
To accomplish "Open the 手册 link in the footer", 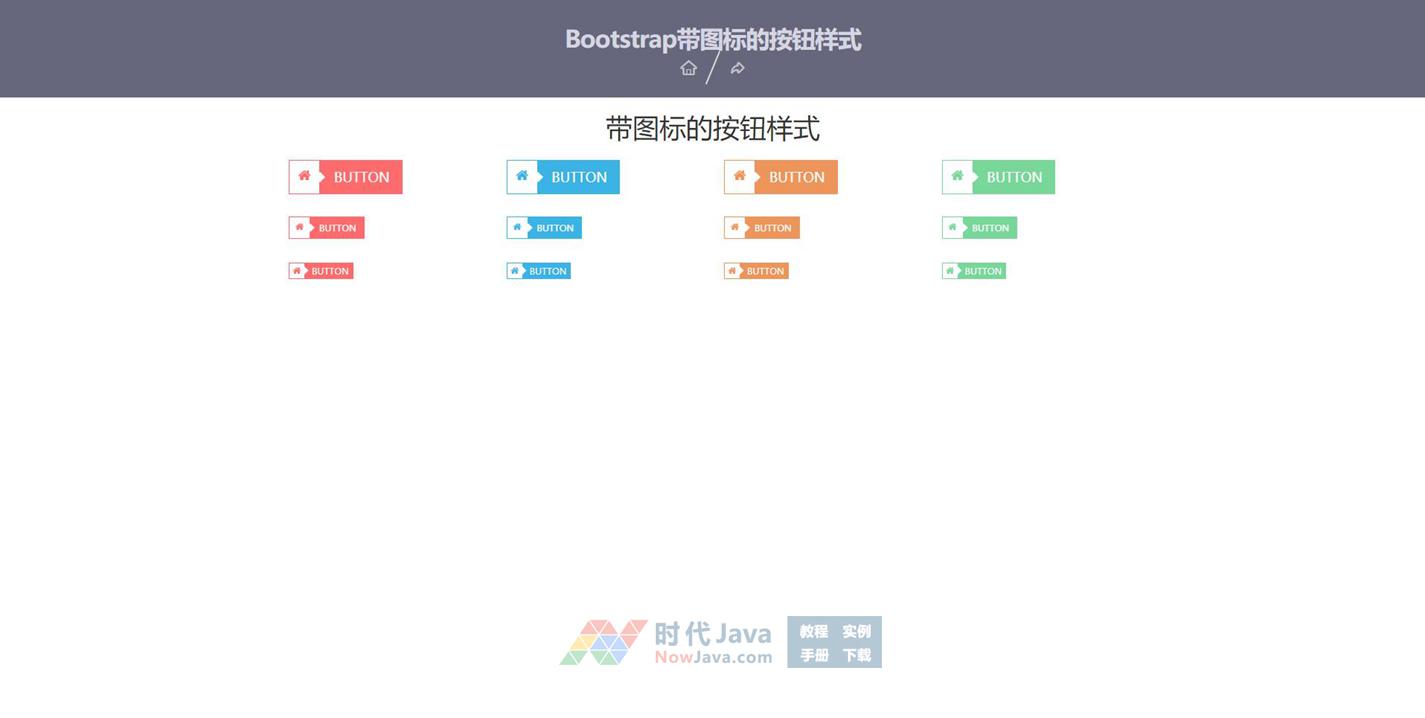I will (814, 655).
